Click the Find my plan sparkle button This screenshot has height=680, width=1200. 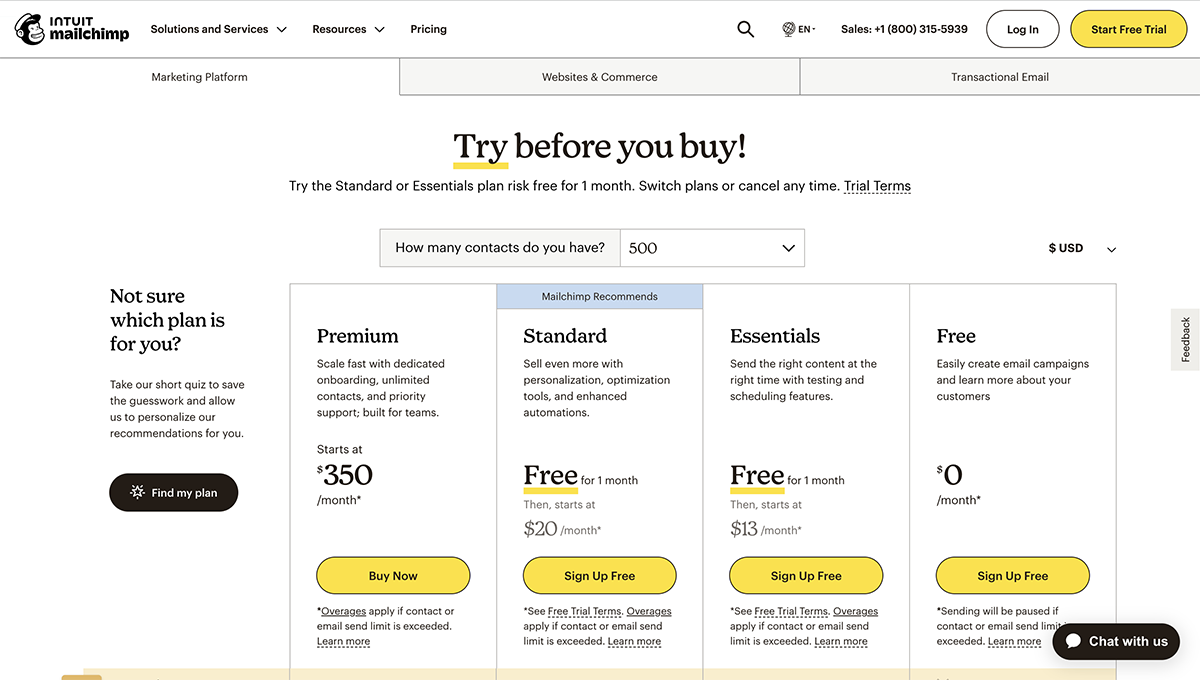173,492
